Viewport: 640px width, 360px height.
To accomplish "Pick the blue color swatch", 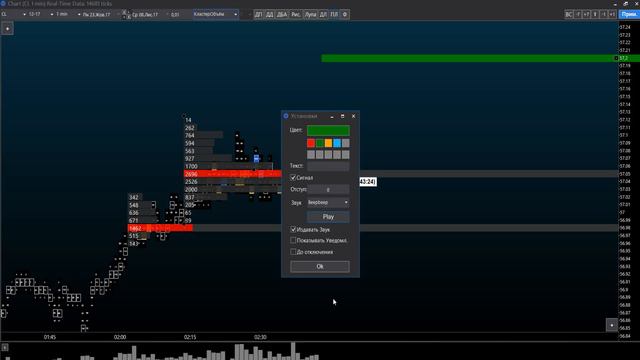I will [337, 143].
